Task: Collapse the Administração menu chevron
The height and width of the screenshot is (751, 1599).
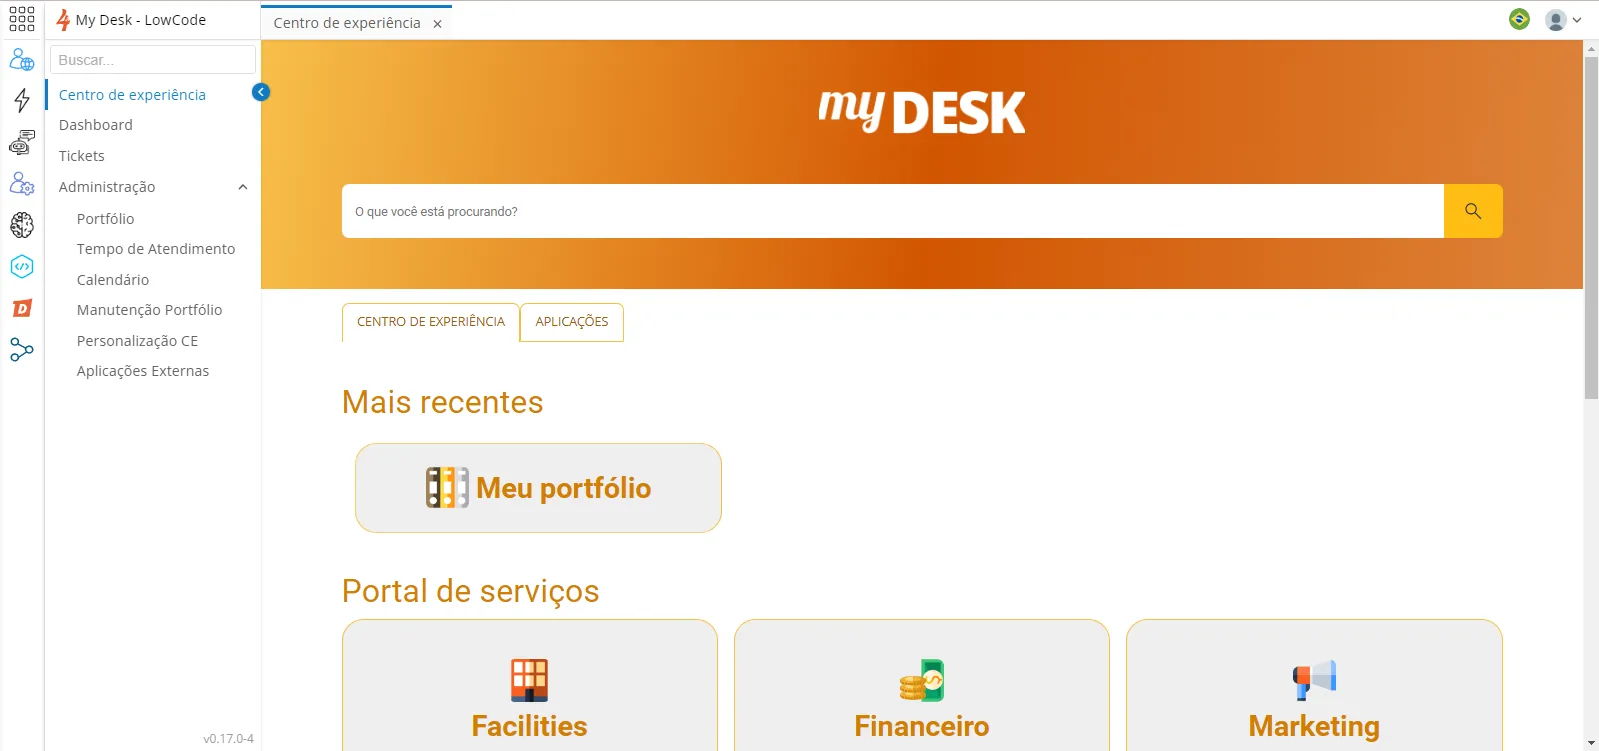Action: [242, 187]
